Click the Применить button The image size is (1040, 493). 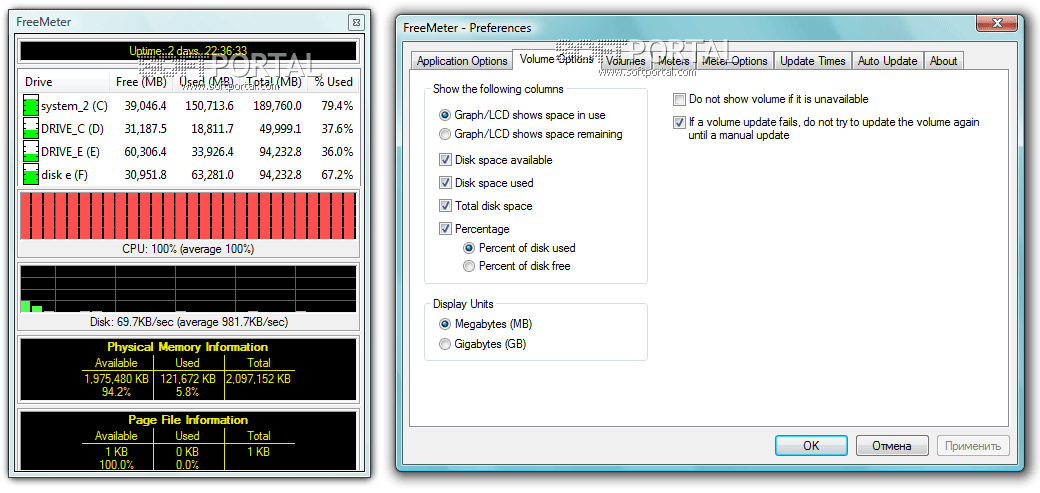coord(973,446)
